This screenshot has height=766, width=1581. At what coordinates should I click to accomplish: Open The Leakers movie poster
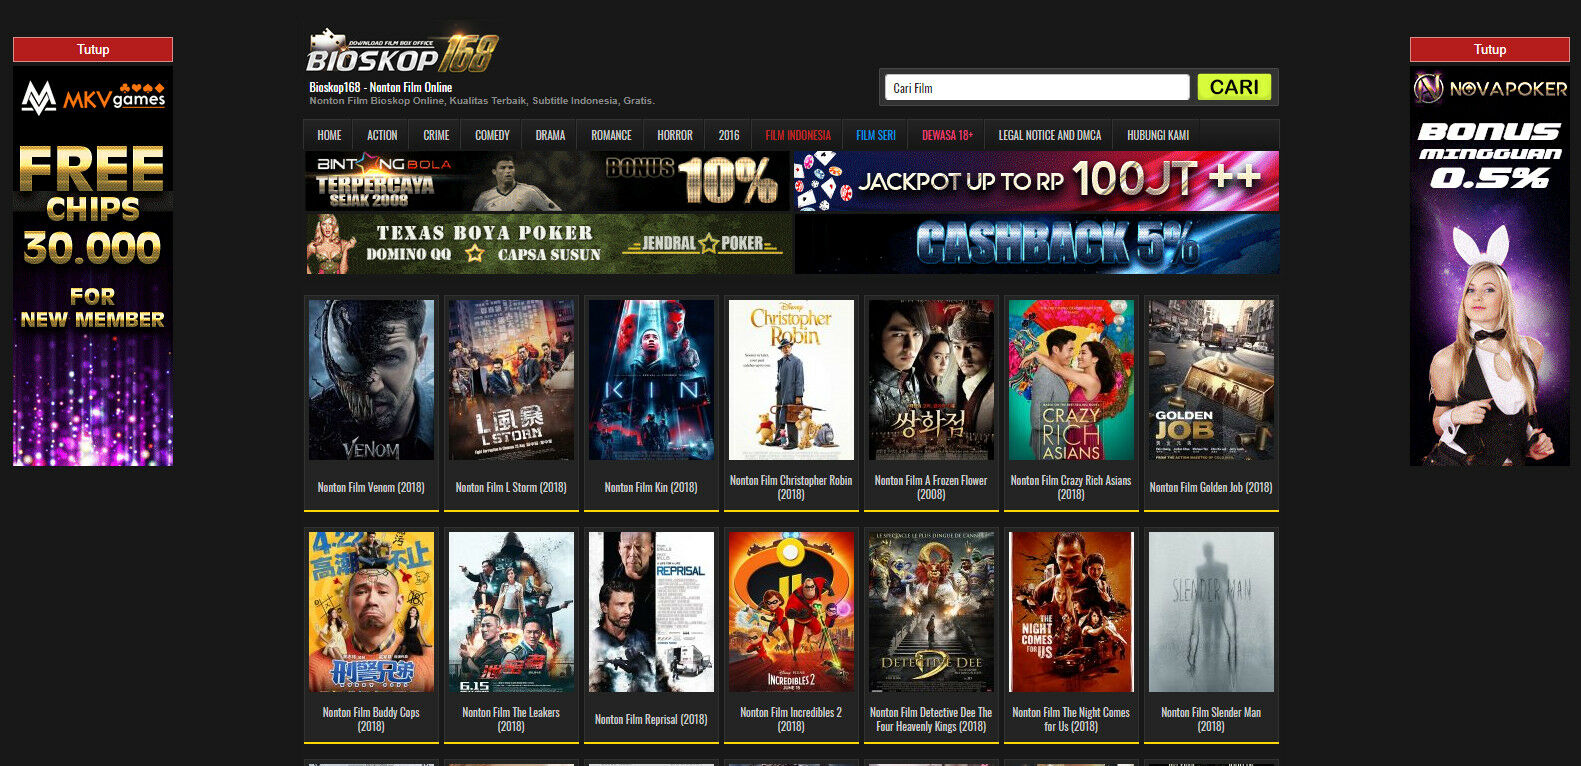click(511, 612)
